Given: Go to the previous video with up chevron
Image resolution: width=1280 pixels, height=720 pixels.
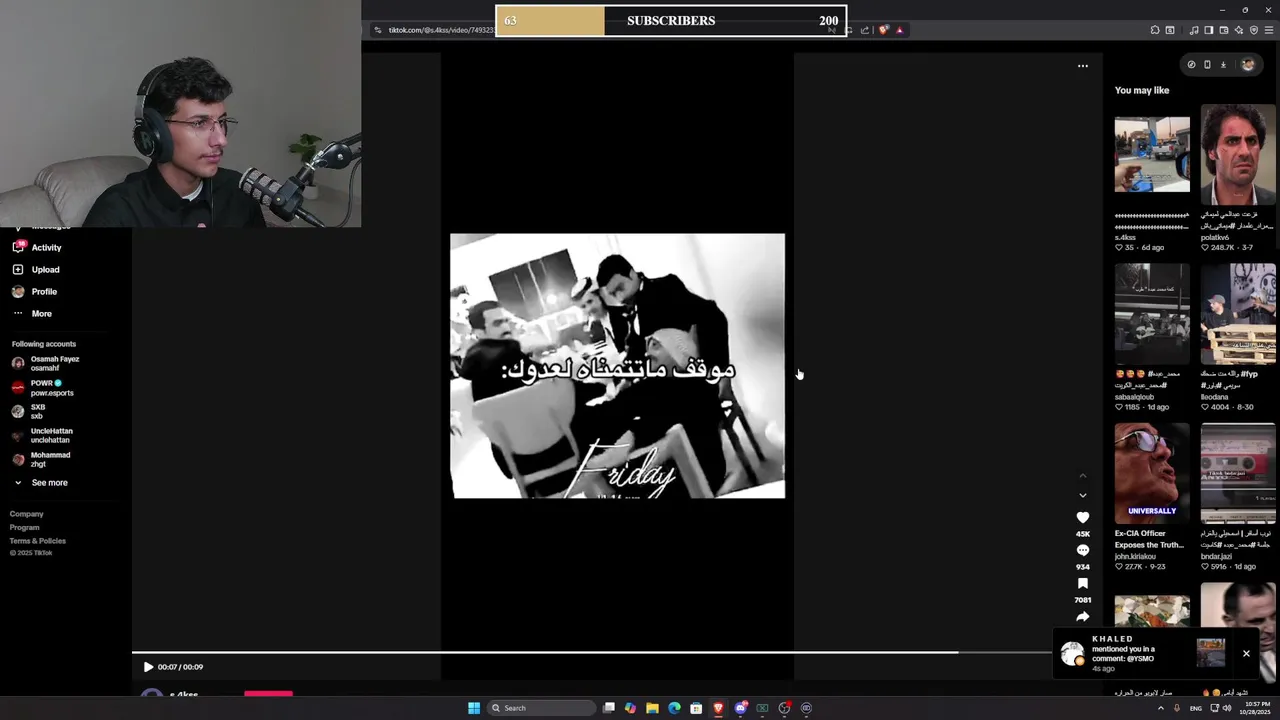Looking at the screenshot, I should coord(1082,475).
